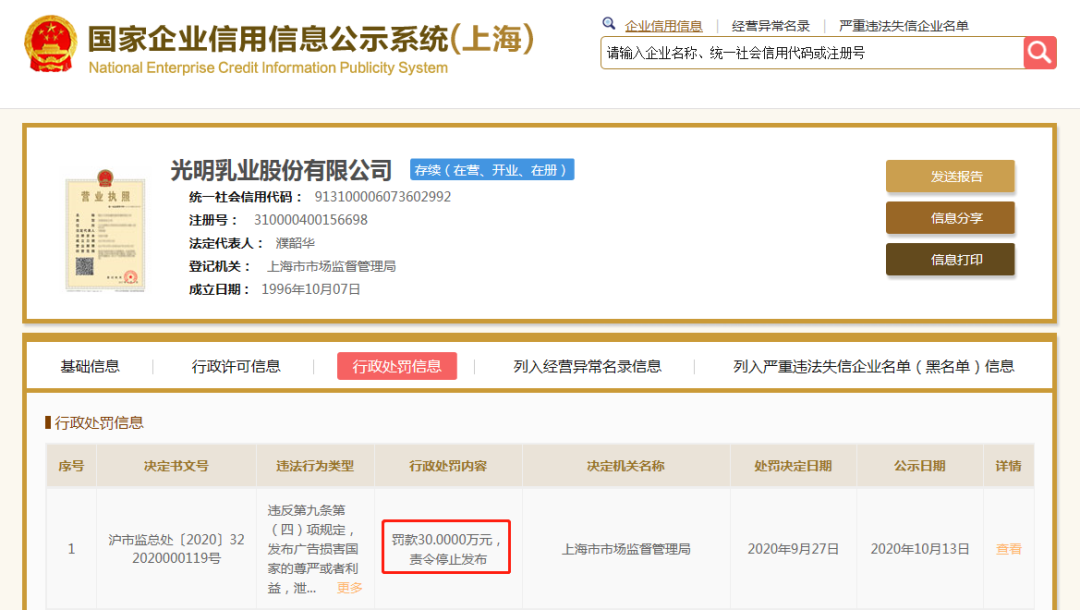Click credit code 913100006073602992

(x=383, y=197)
